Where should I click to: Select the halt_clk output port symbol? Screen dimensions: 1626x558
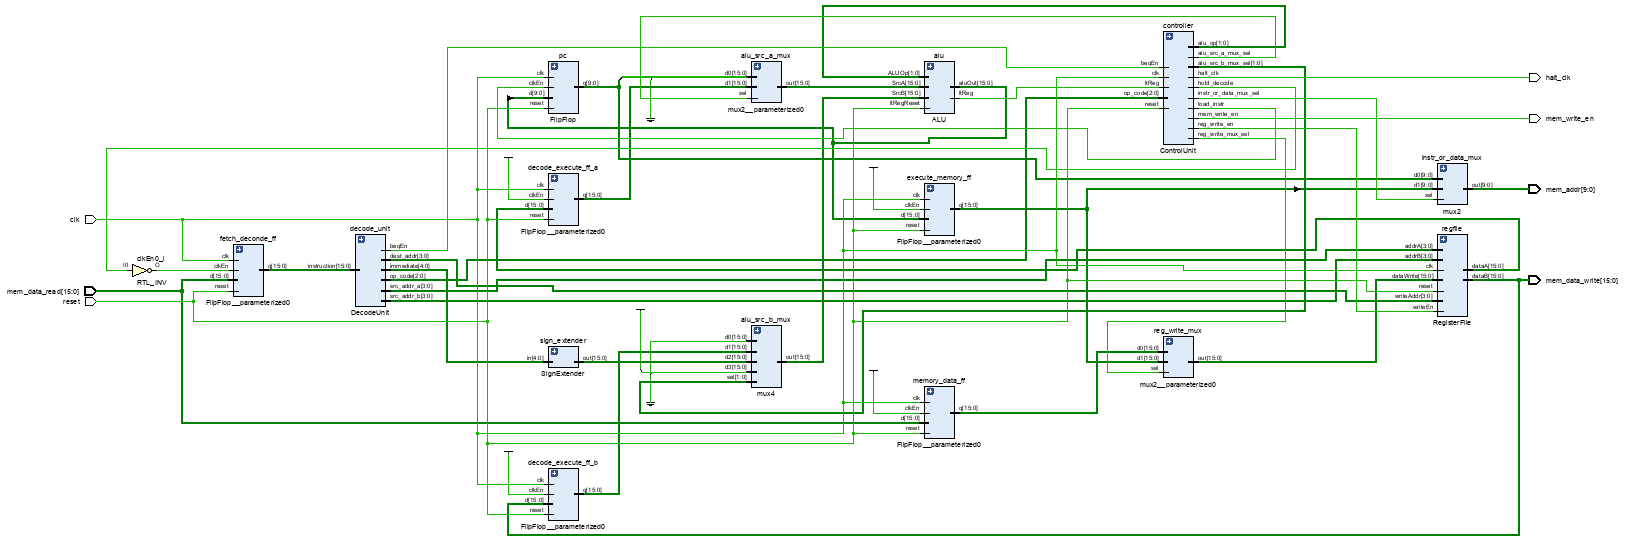coord(1535,77)
